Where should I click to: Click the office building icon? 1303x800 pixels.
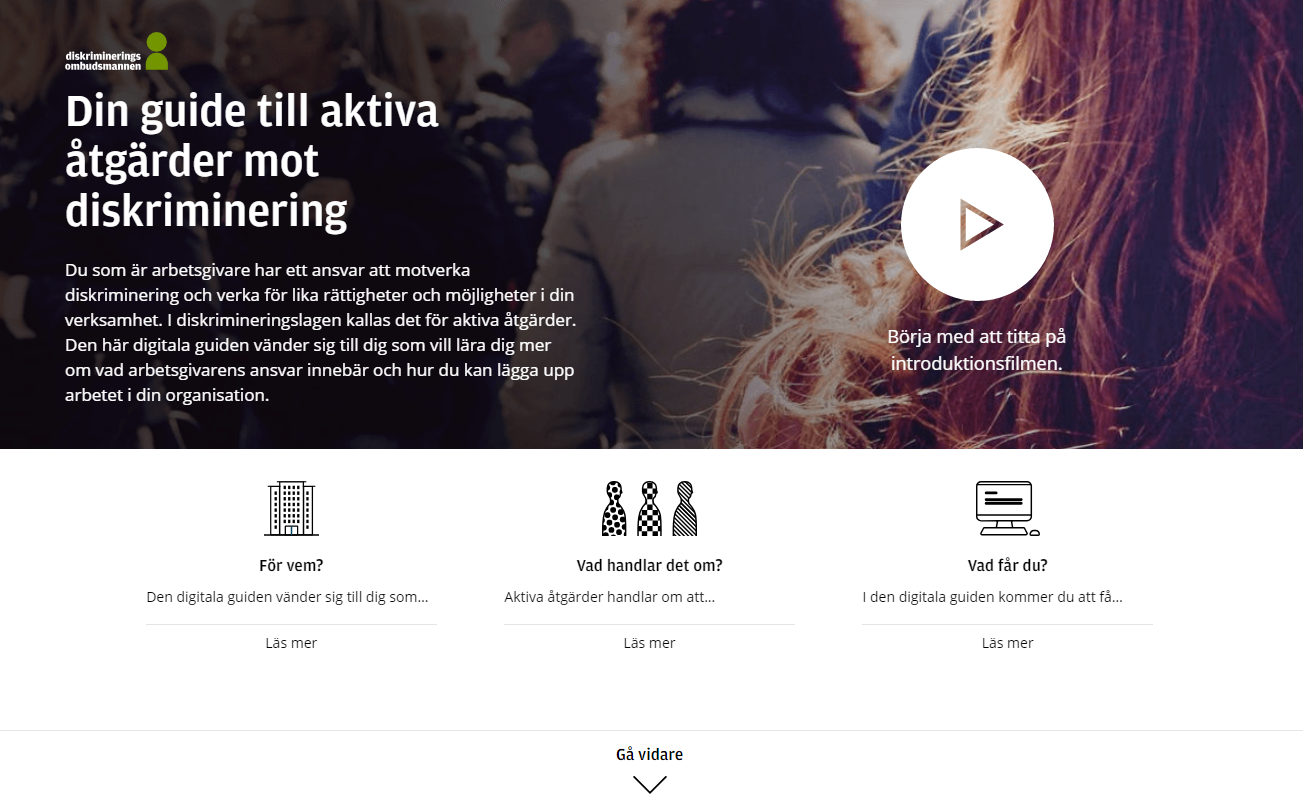click(291, 508)
